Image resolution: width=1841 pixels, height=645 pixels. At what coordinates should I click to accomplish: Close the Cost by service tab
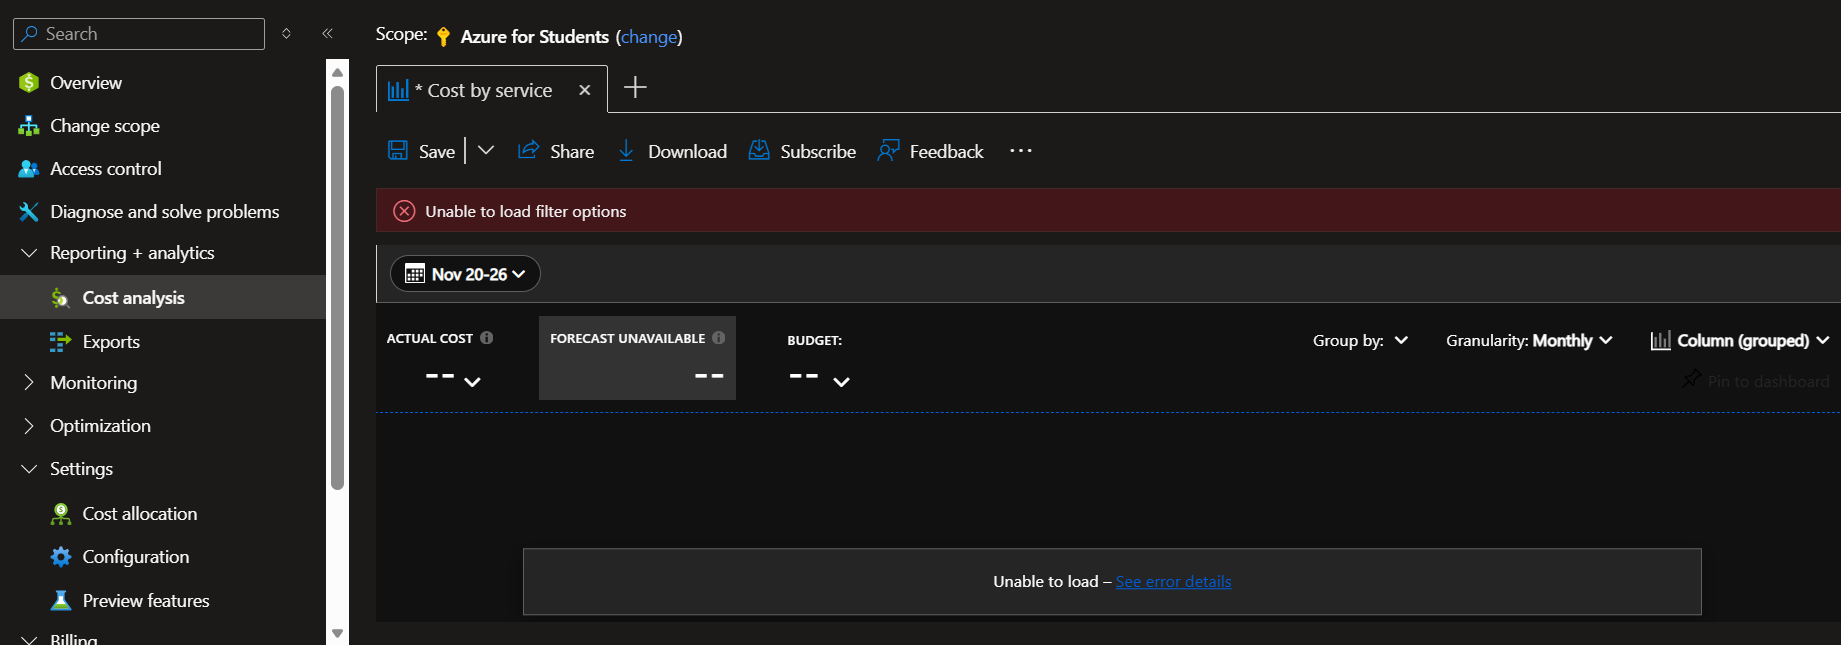pyautogui.click(x=585, y=90)
